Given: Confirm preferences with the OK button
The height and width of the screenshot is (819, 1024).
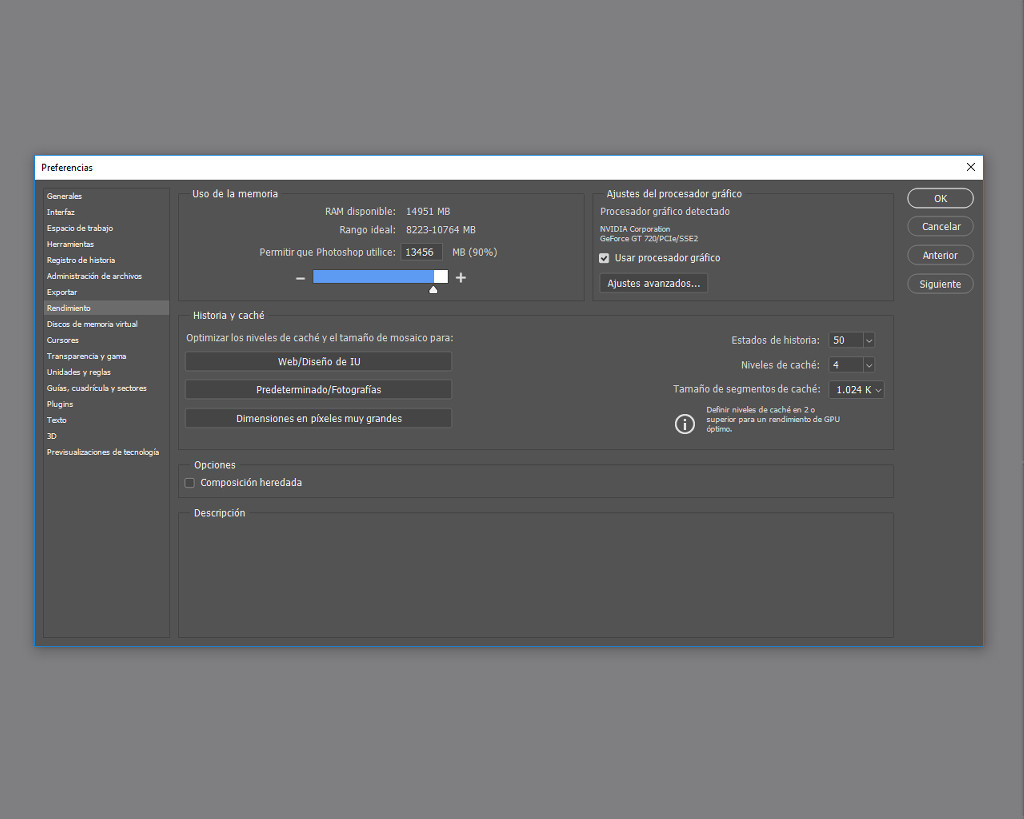Looking at the screenshot, I should 939,198.
